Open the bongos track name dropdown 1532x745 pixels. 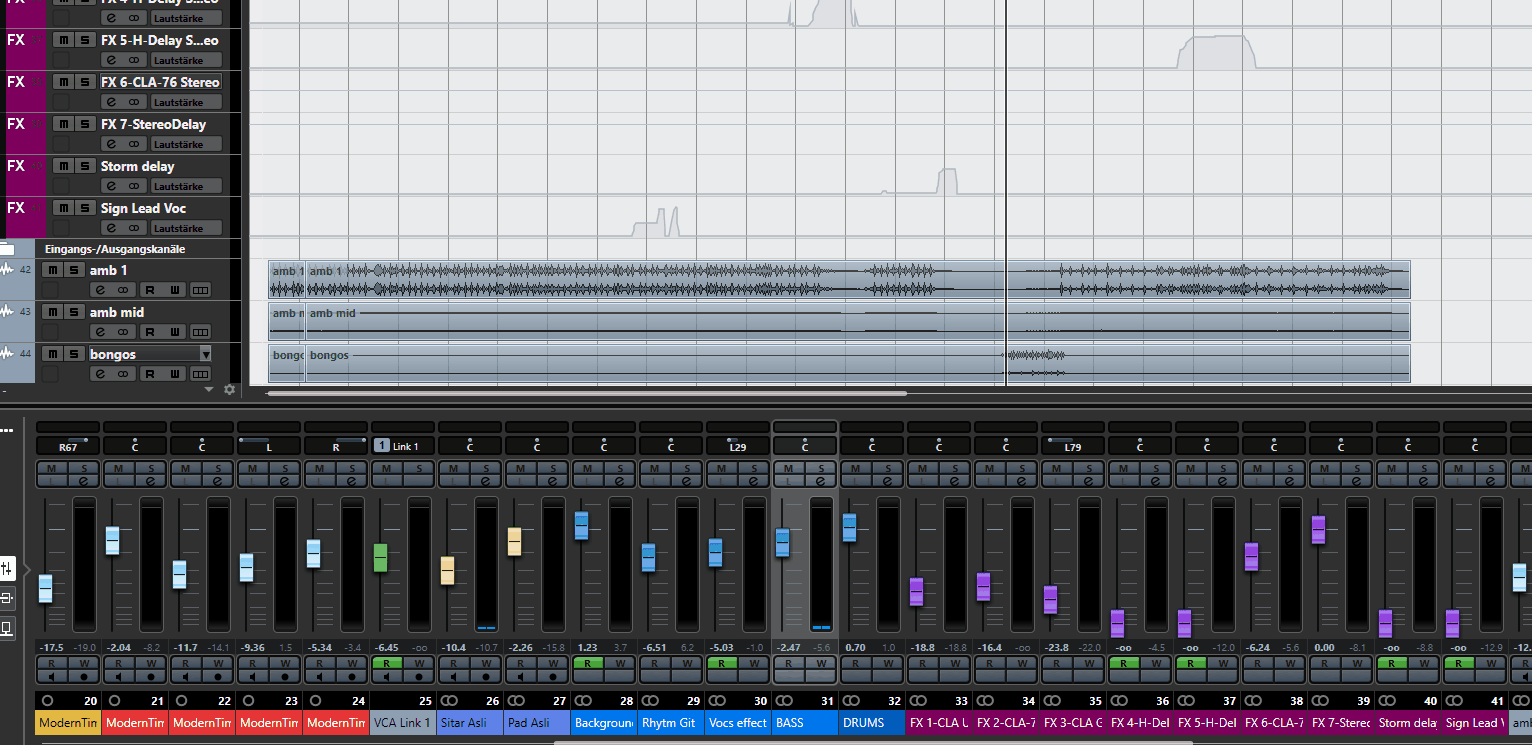click(205, 354)
